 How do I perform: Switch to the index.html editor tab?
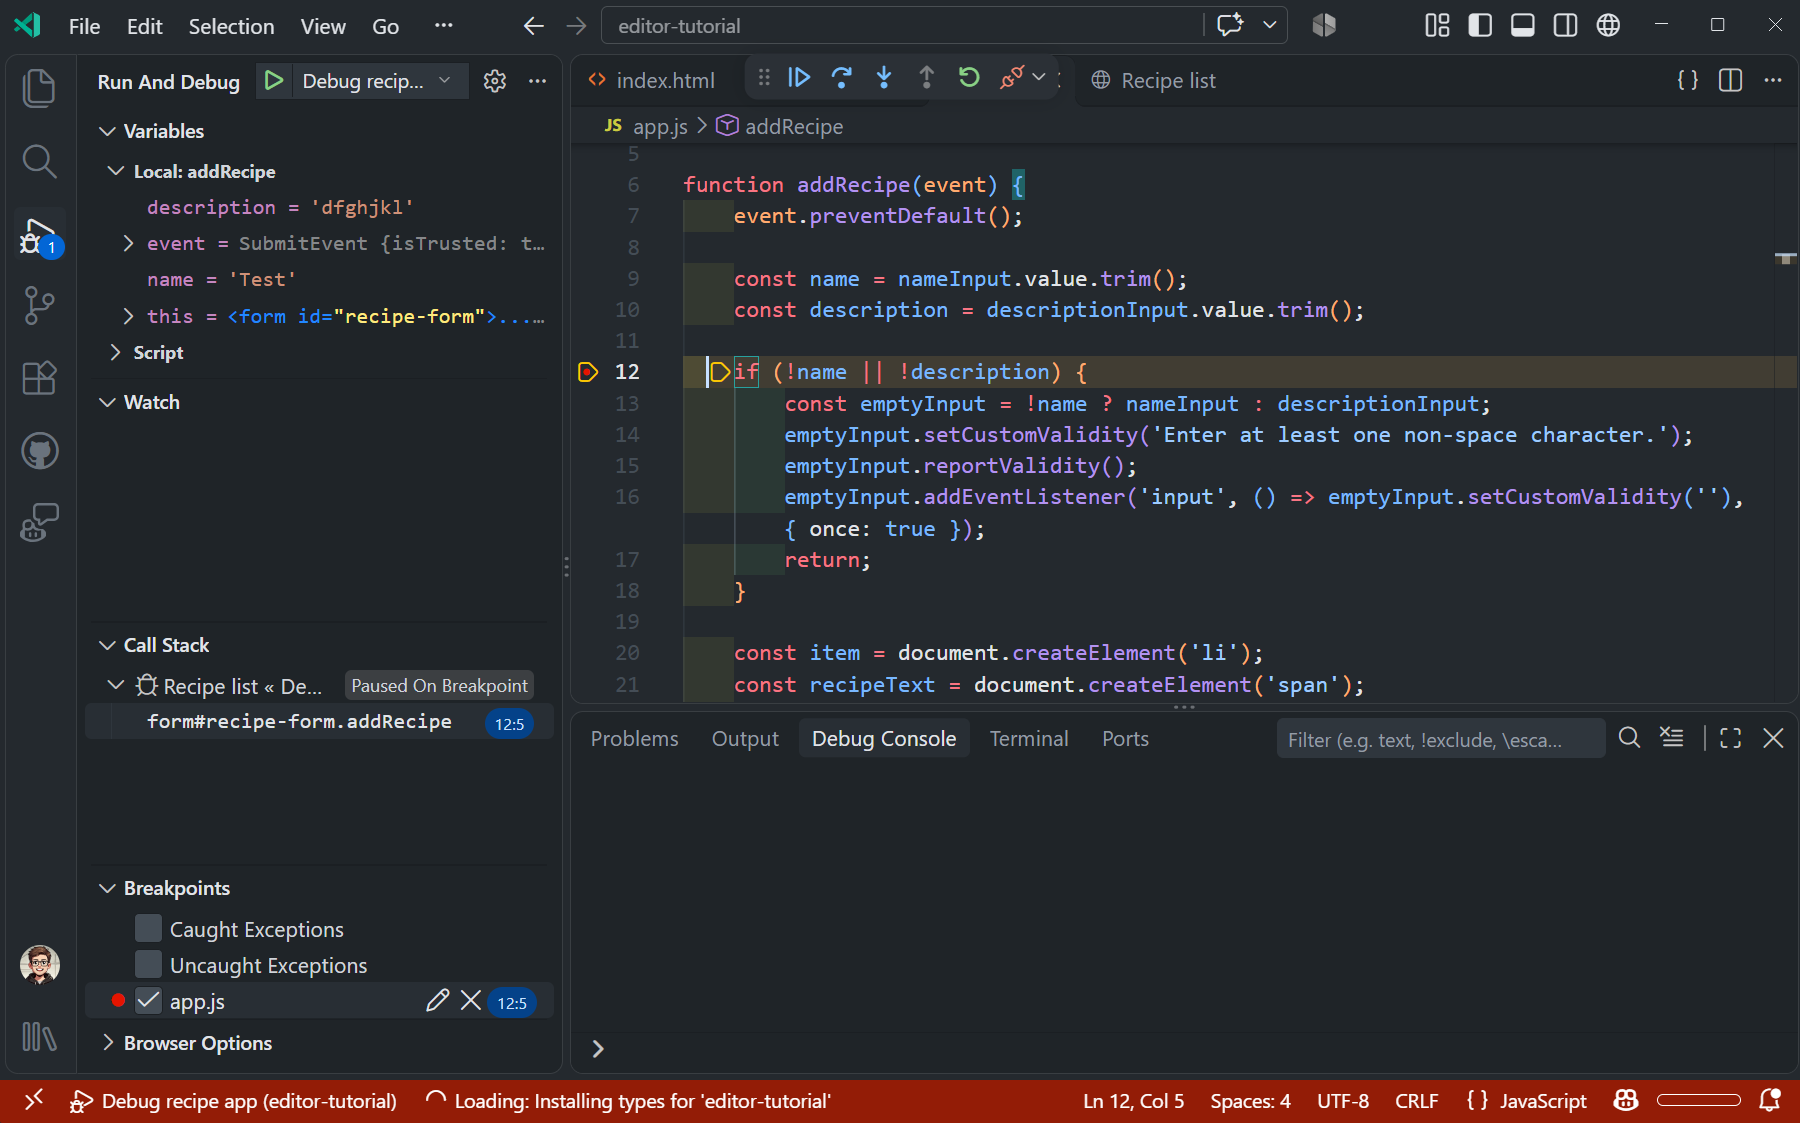tap(653, 80)
